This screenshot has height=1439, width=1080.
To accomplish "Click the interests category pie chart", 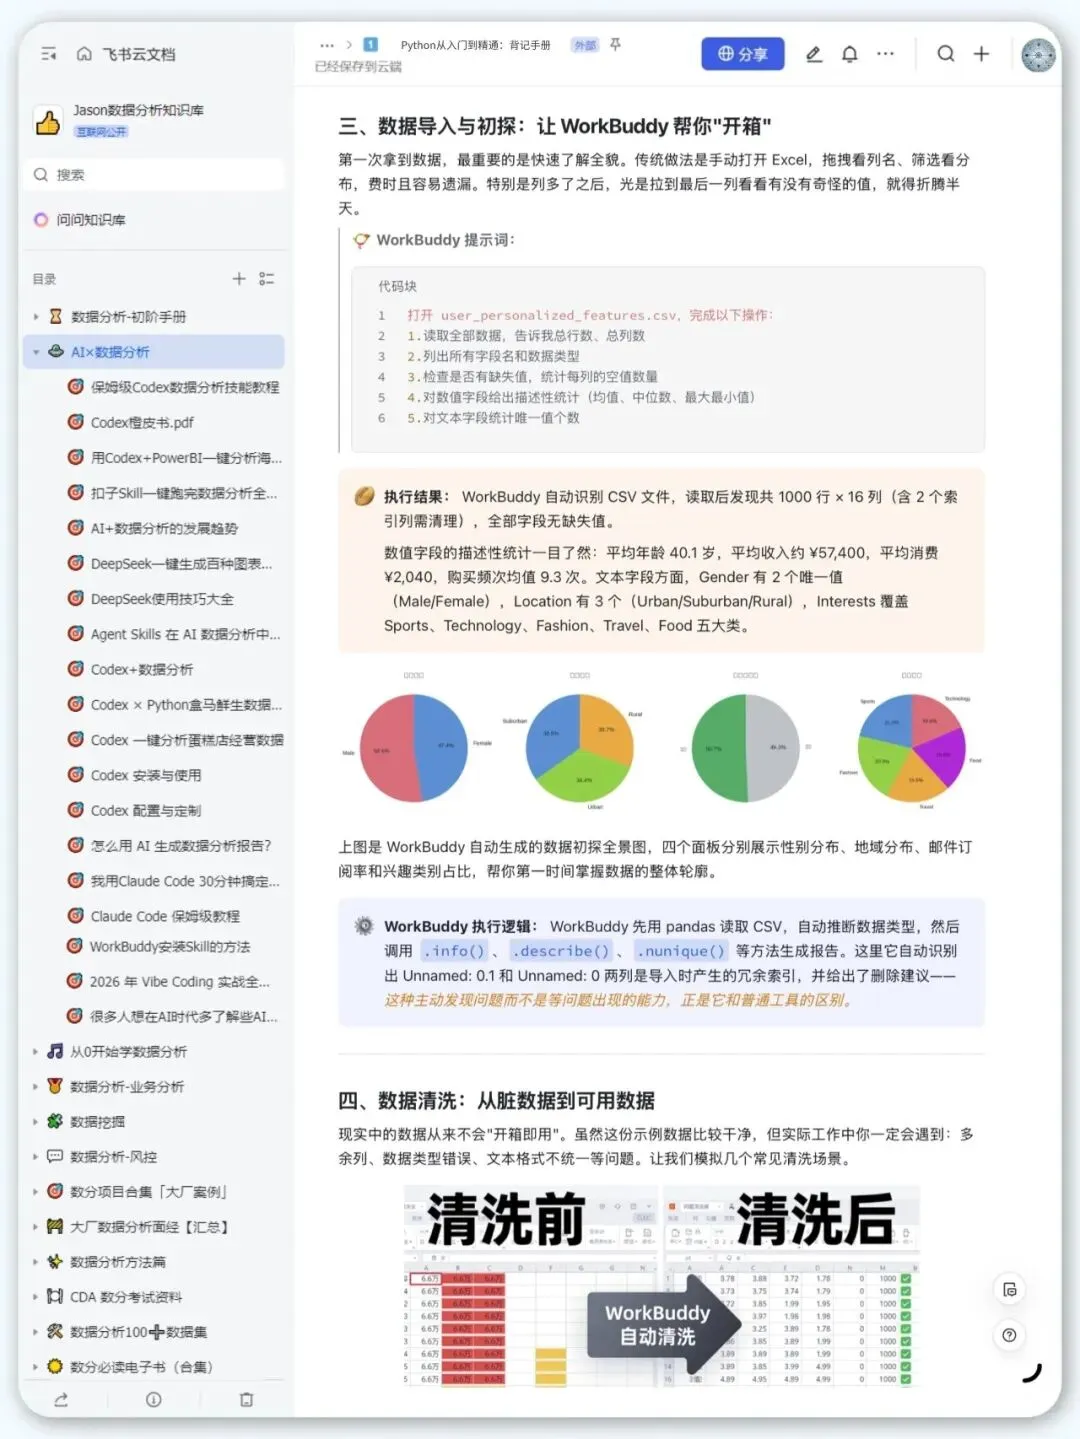I will [912, 748].
